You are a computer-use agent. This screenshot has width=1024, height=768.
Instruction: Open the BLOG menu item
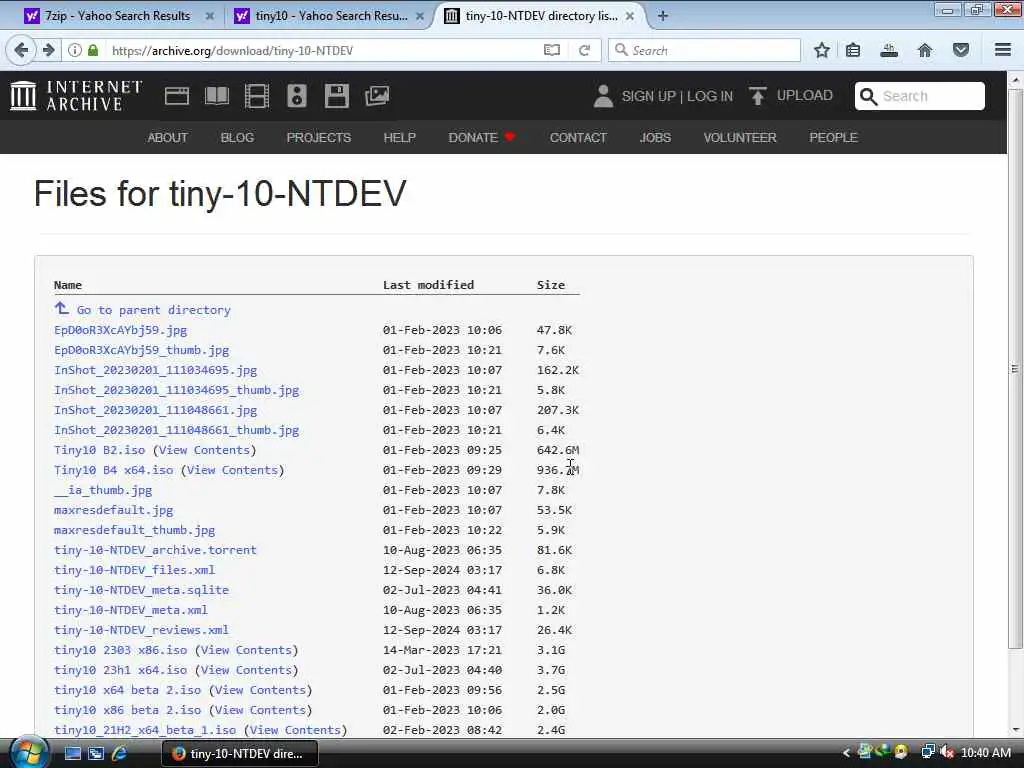[237, 137]
